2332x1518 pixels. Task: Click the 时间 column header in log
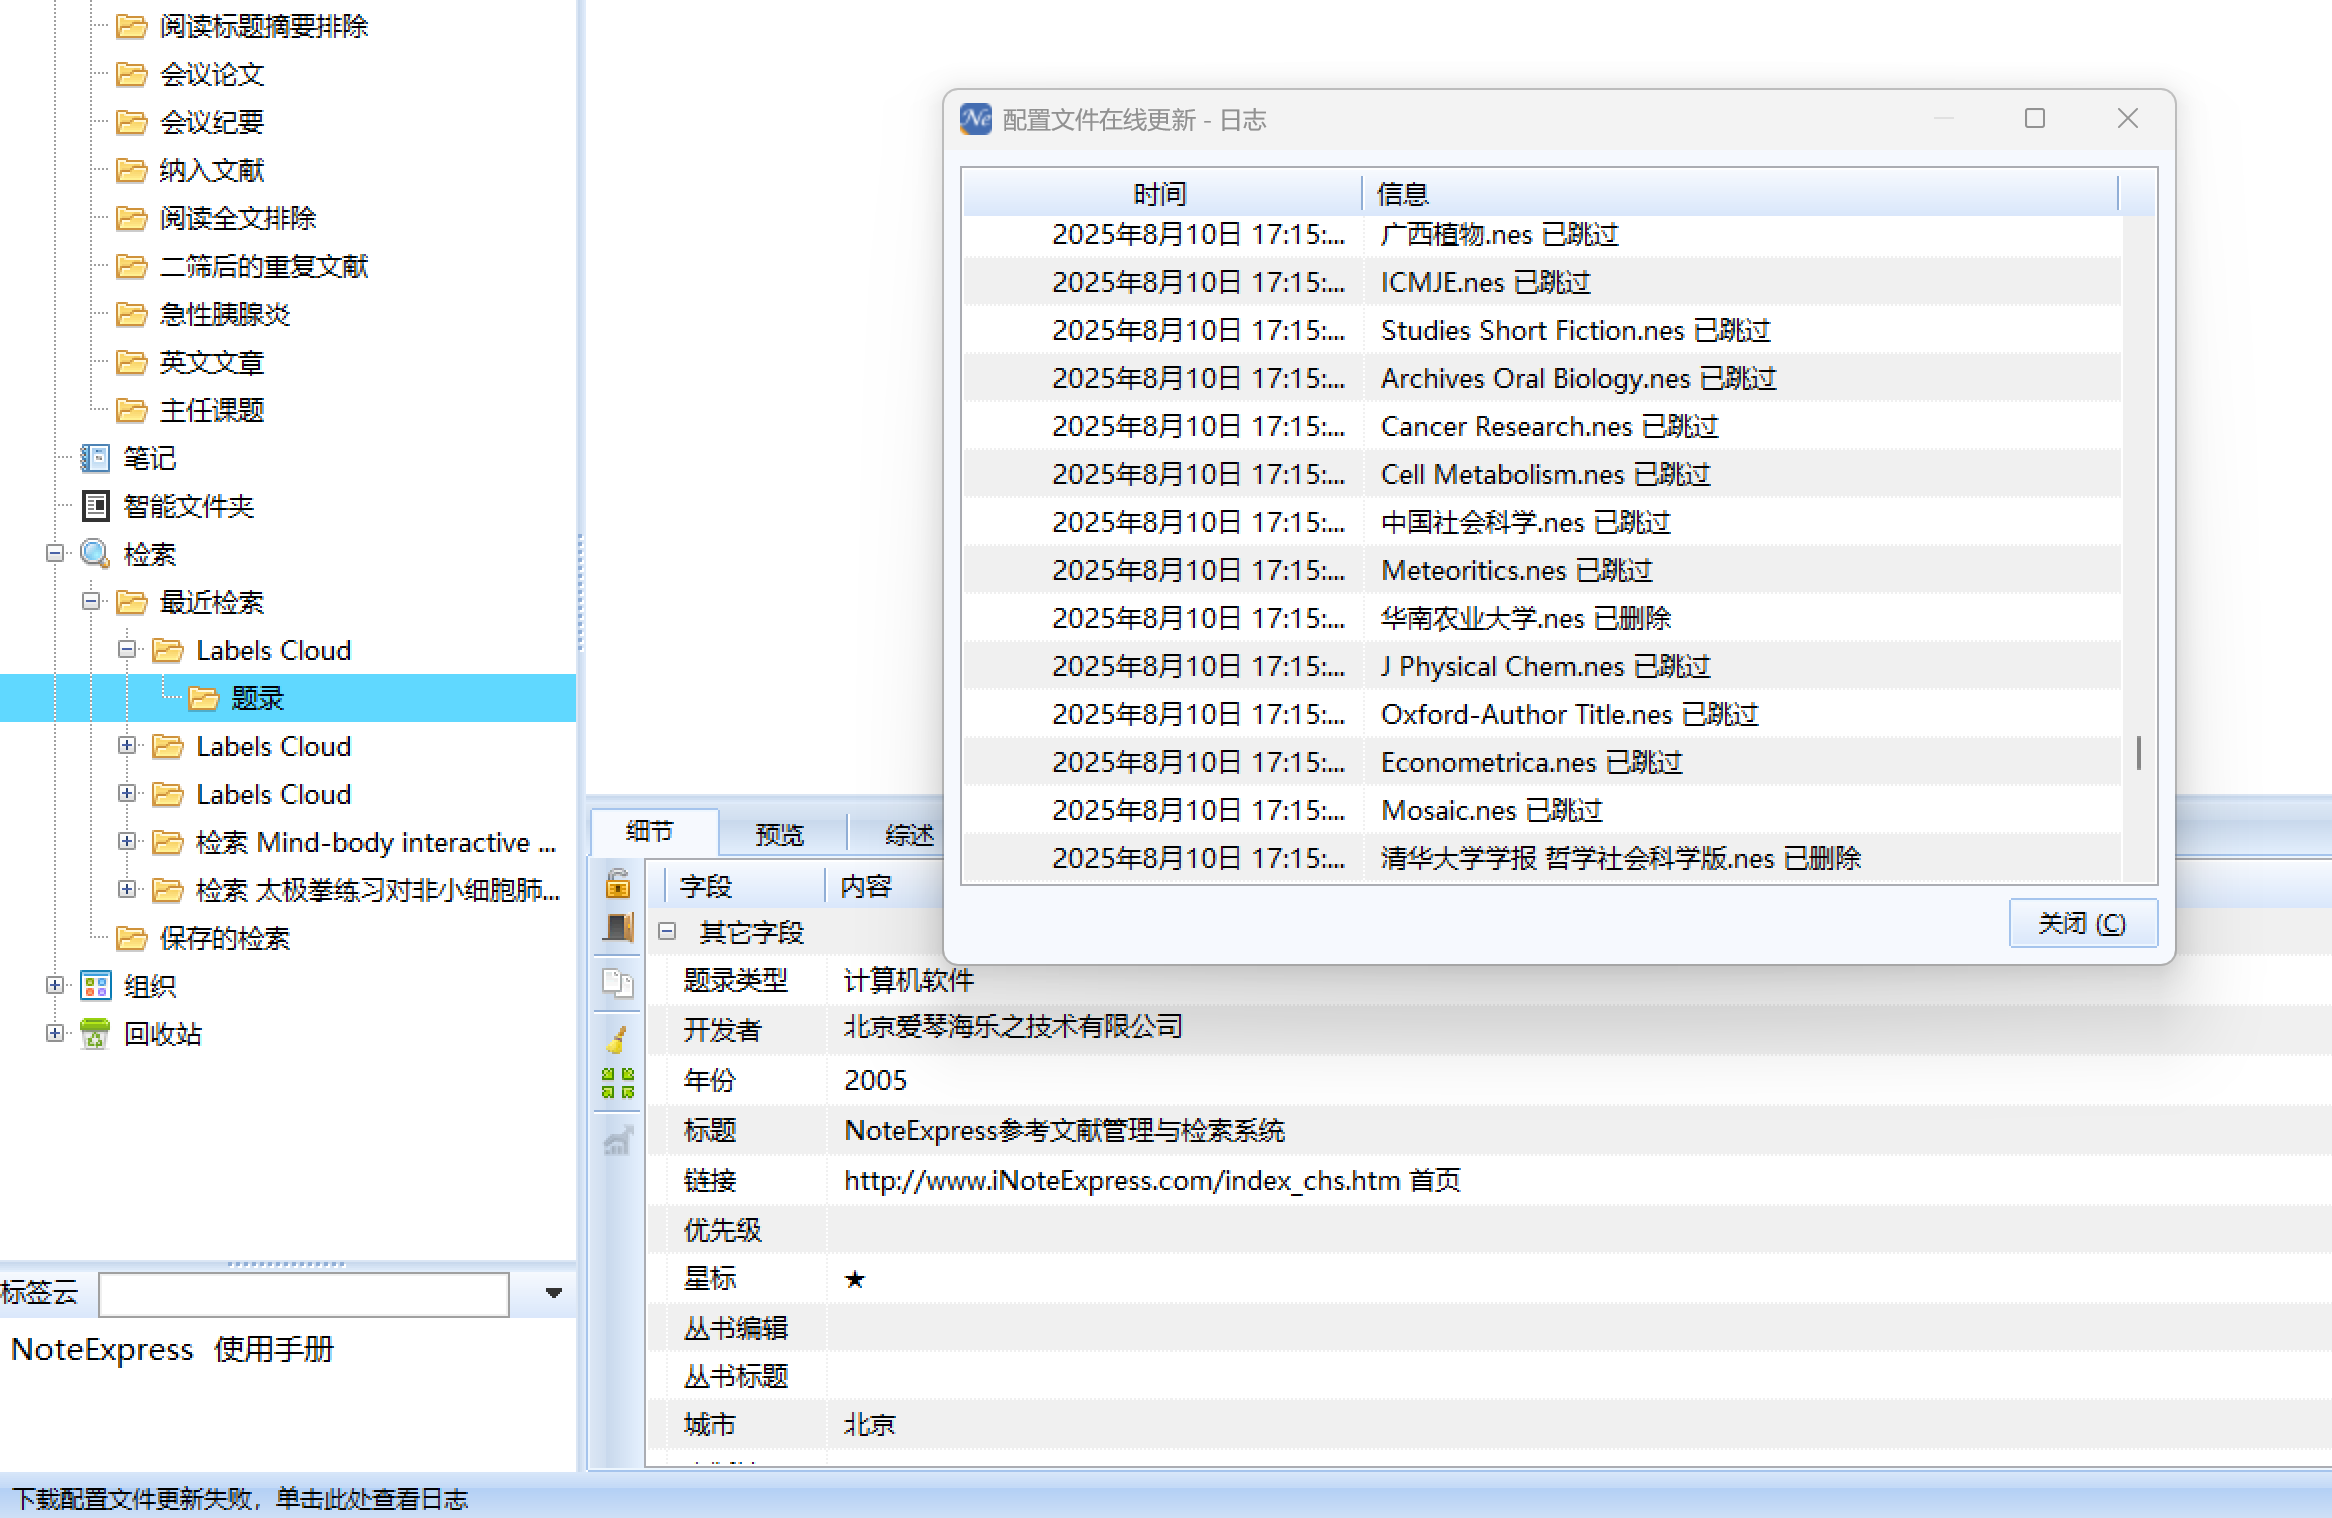tap(1160, 193)
